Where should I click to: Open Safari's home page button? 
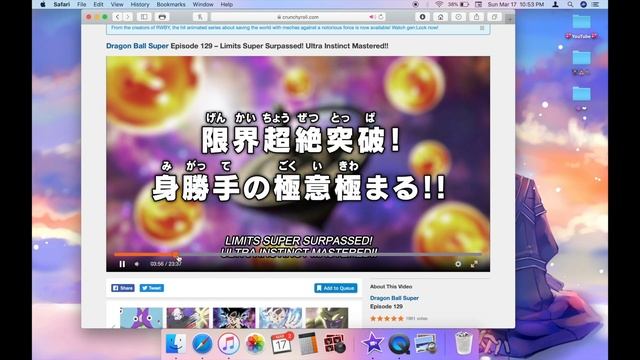[x=440, y=17]
